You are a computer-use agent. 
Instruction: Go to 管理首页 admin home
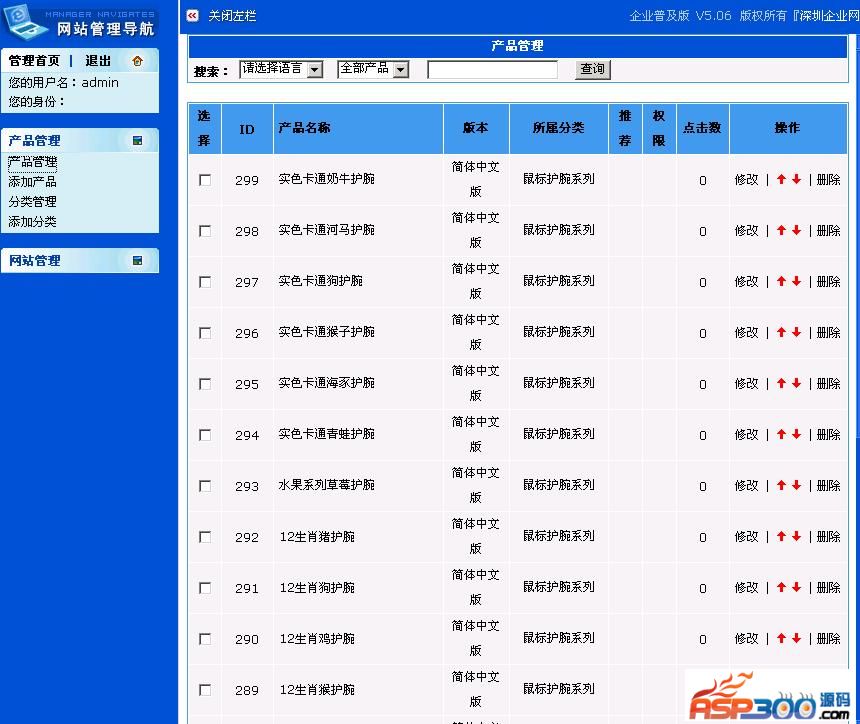[x=34, y=61]
